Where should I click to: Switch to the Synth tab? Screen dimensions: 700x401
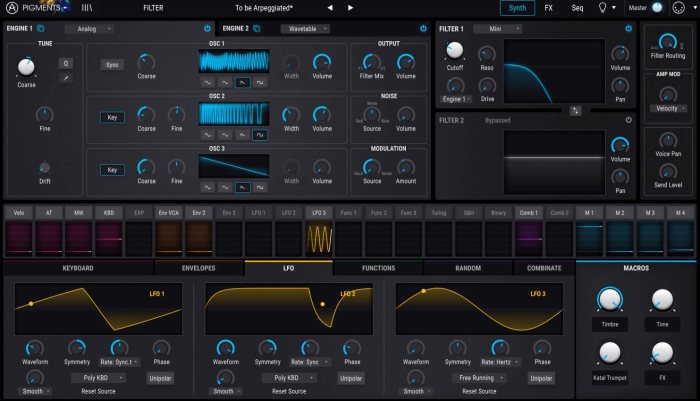(x=517, y=8)
